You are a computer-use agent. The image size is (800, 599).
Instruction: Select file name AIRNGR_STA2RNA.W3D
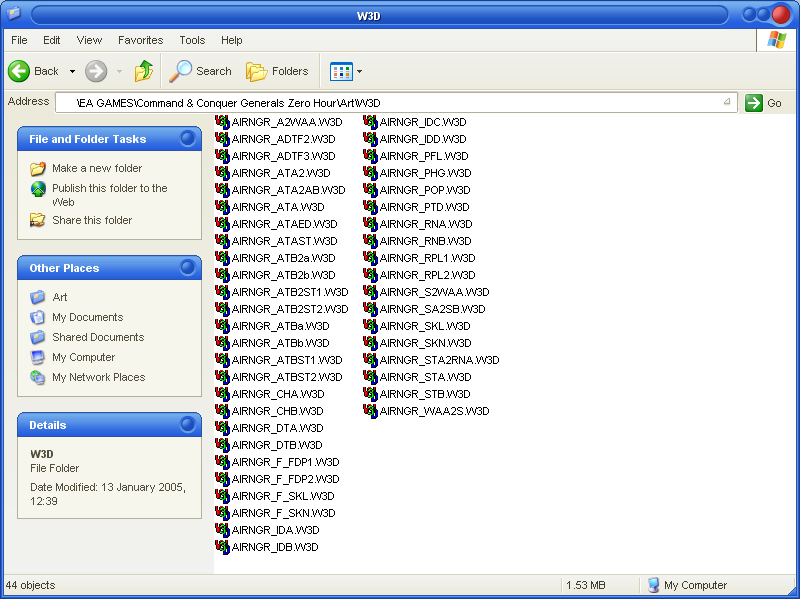(x=439, y=360)
